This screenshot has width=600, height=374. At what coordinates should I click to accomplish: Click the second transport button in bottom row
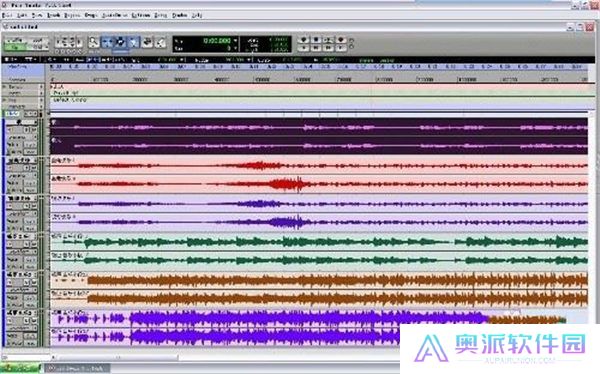[x=316, y=48]
